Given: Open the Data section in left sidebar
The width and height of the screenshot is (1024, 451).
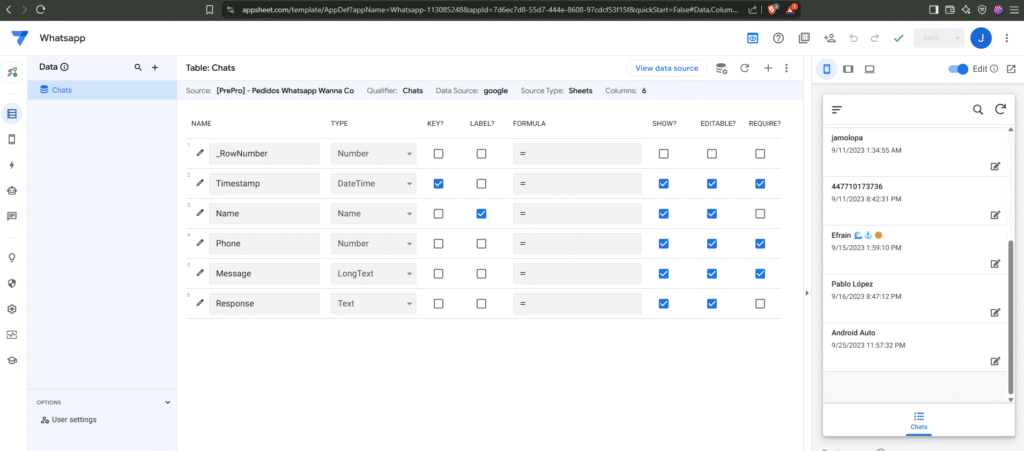Looking at the screenshot, I should click(x=12, y=114).
